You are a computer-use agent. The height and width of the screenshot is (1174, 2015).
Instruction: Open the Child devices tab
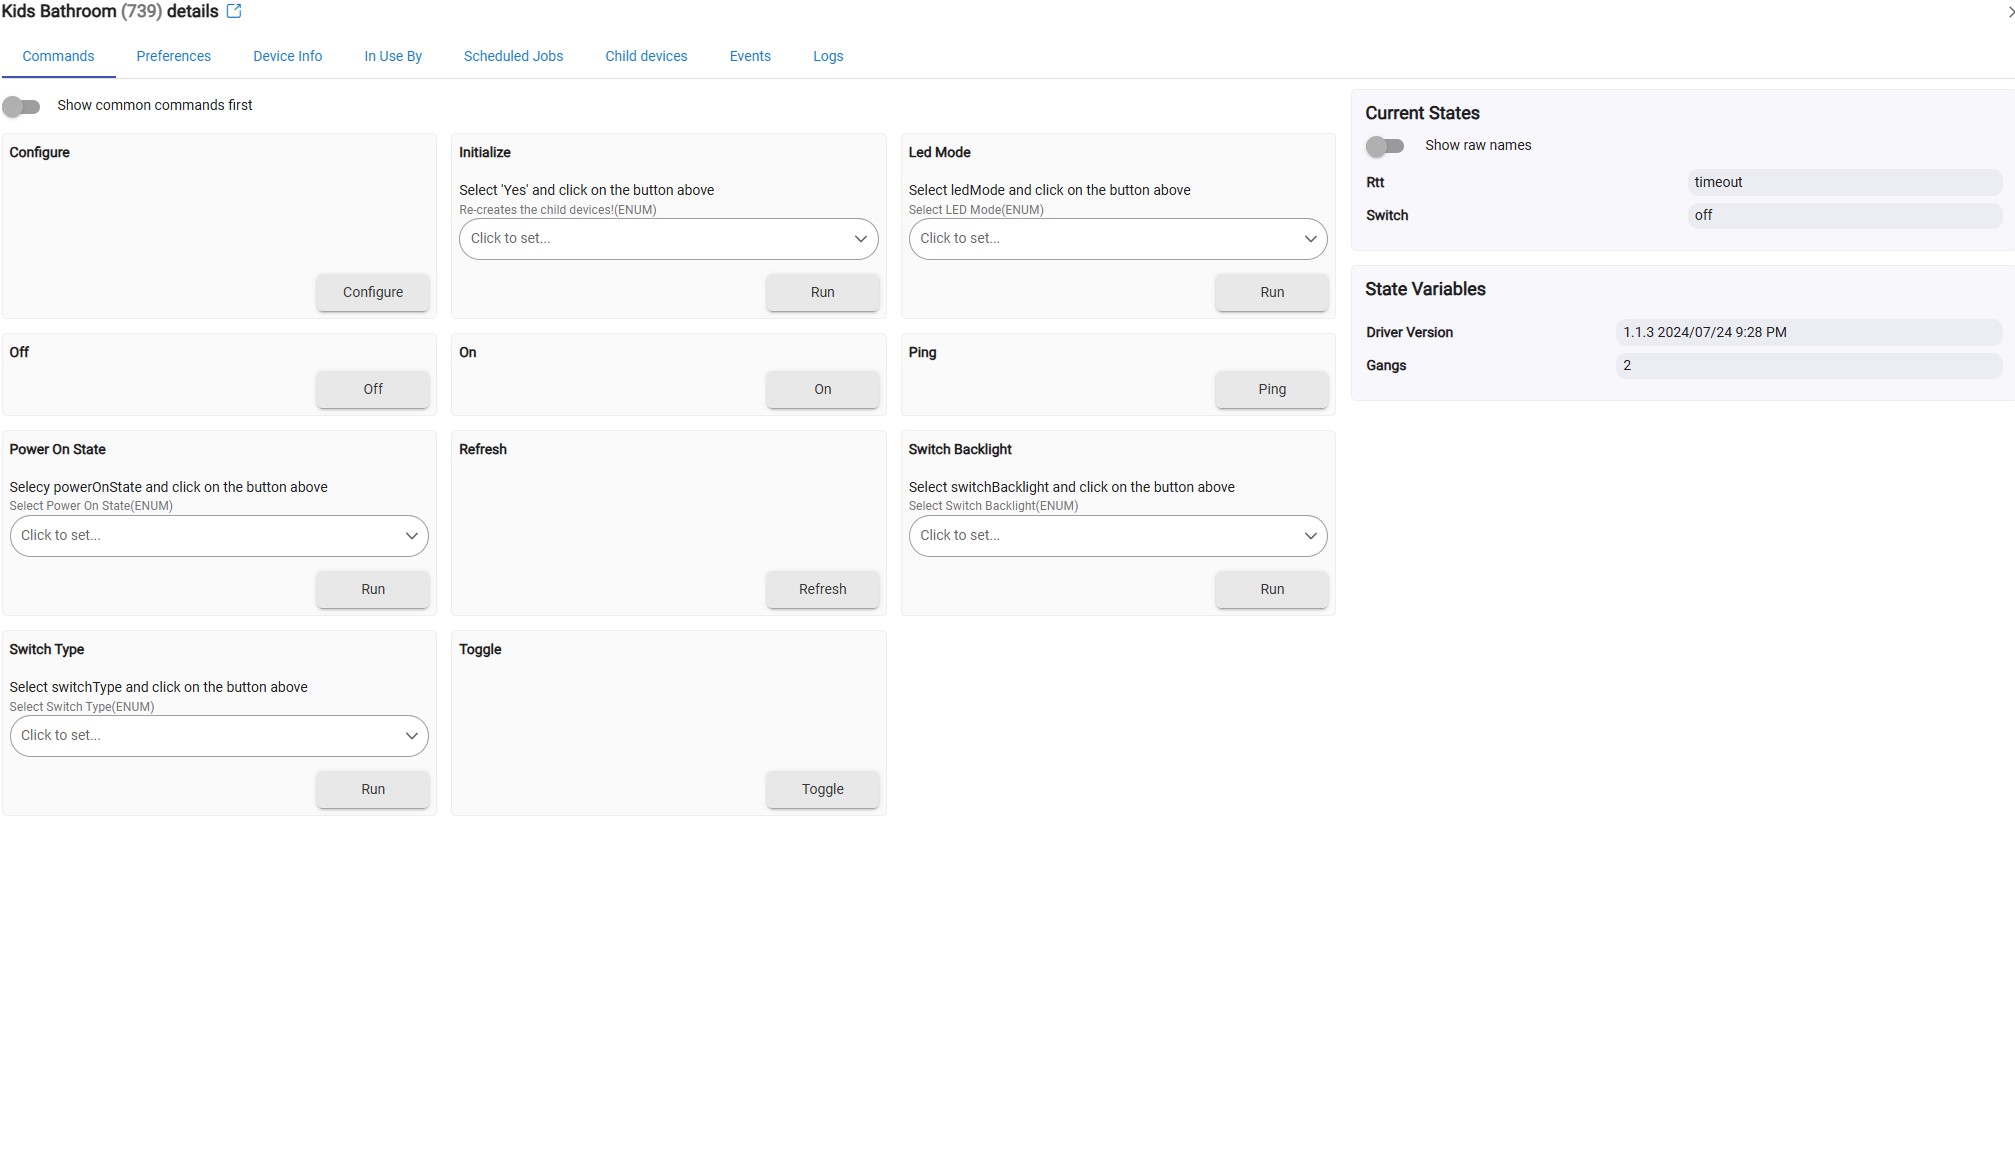pos(646,56)
